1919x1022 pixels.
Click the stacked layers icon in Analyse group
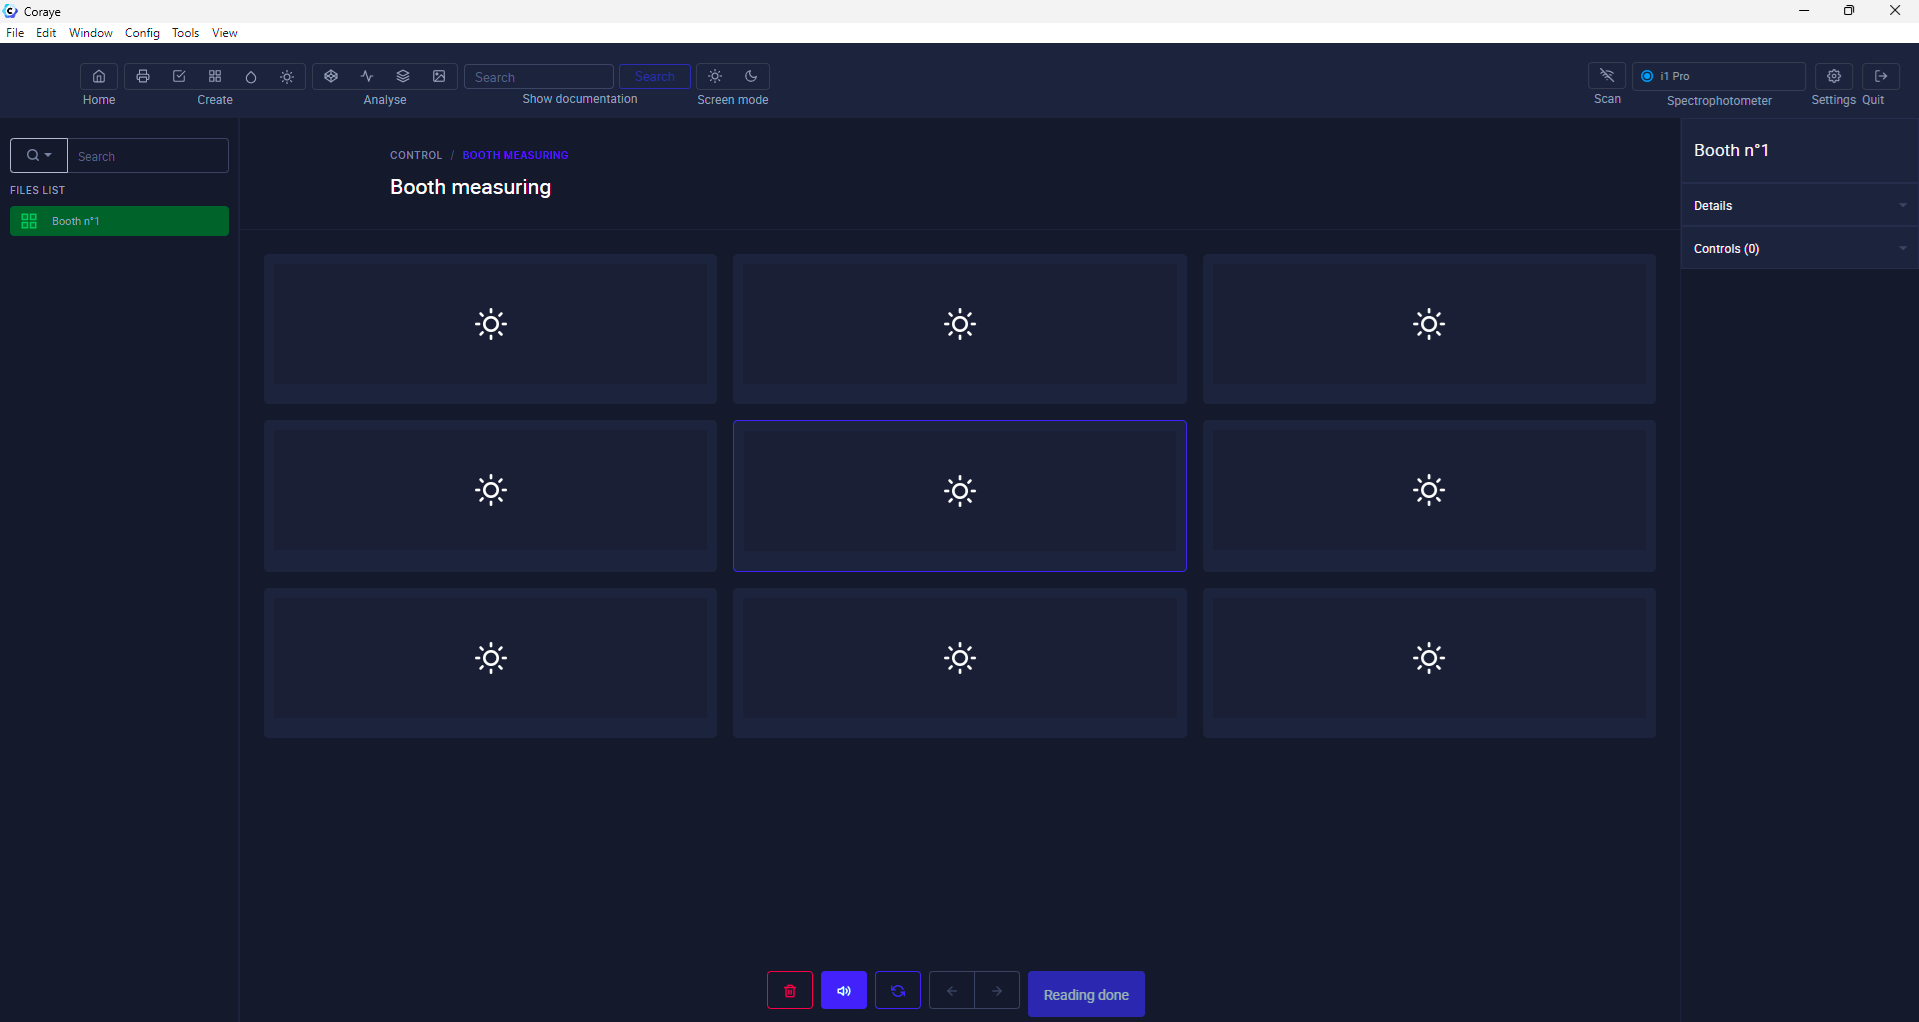click(403, 77)
